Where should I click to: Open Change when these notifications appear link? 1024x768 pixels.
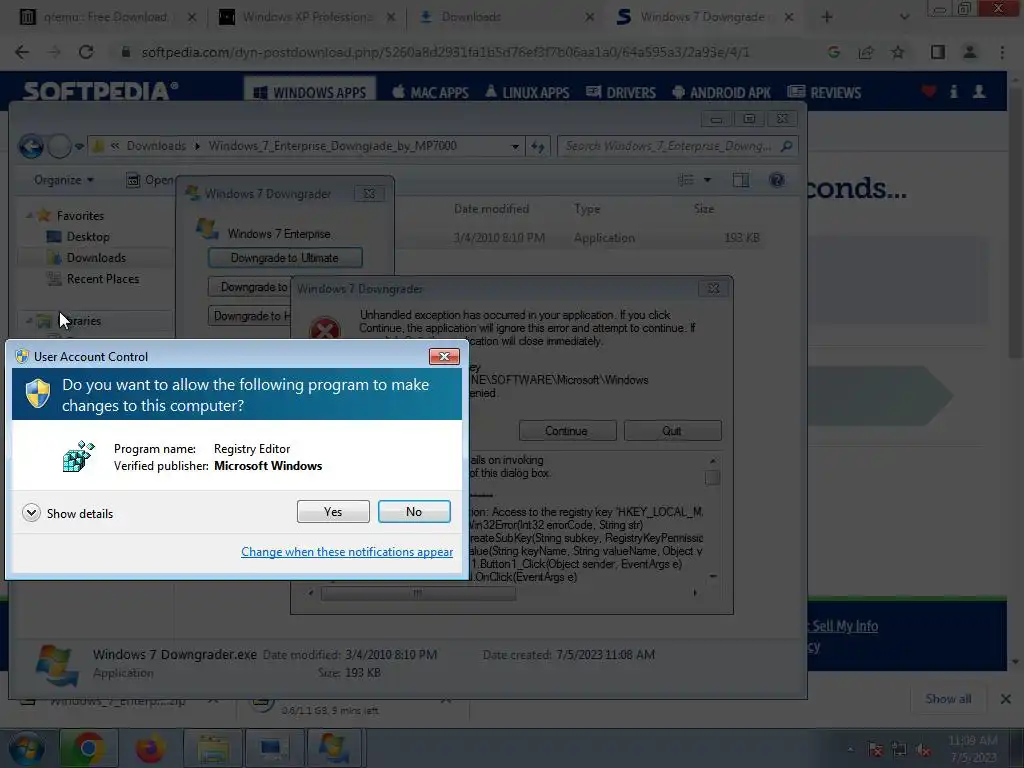pos(347,552)
